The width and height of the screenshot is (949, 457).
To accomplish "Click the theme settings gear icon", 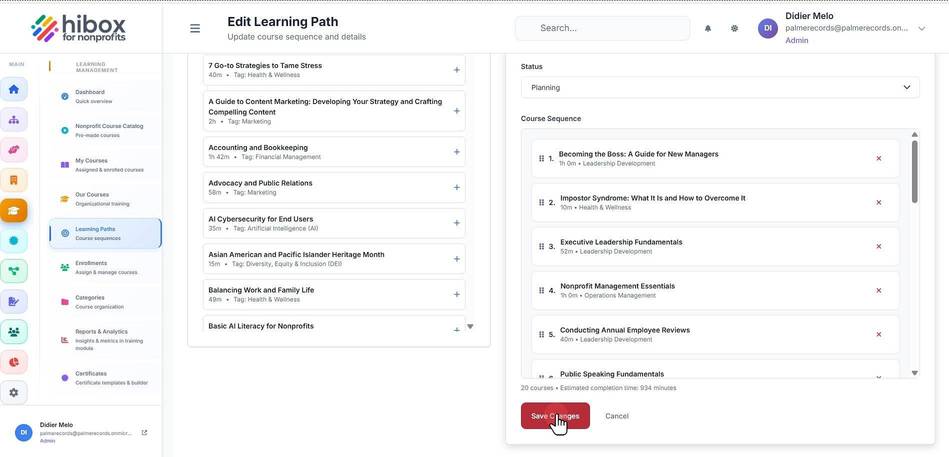I will pos(734,28).
